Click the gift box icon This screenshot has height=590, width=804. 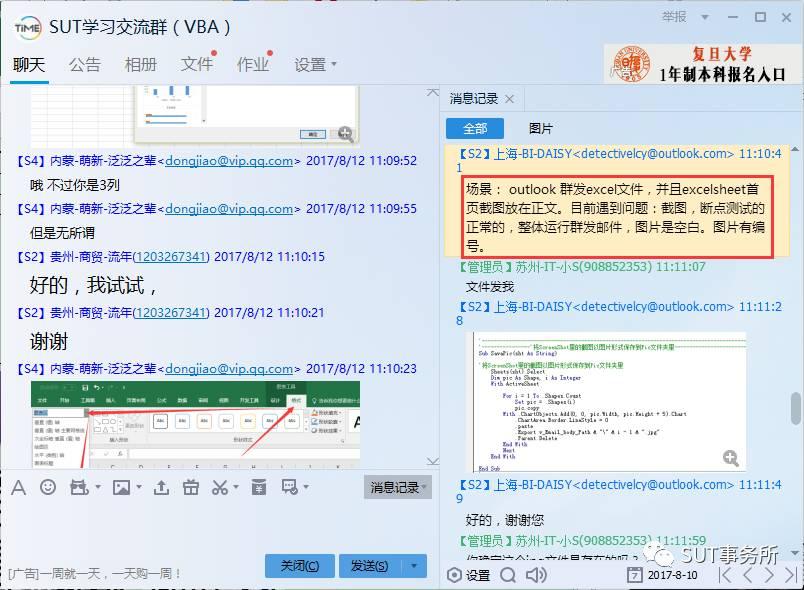pos(191,487)
